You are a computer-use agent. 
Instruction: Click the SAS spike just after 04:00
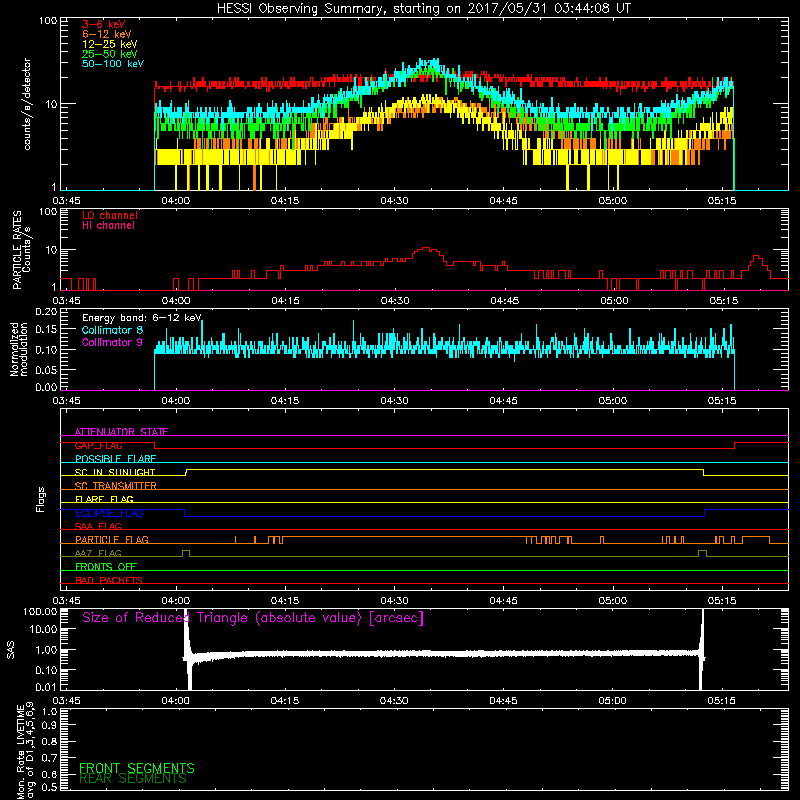(x=188, y=648)
